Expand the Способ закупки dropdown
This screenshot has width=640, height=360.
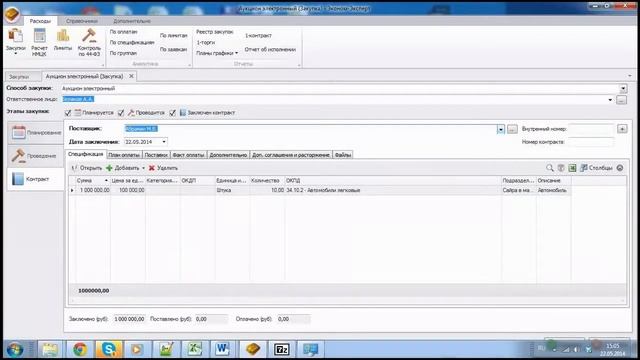pyautogui.click(x=623, y=89)
